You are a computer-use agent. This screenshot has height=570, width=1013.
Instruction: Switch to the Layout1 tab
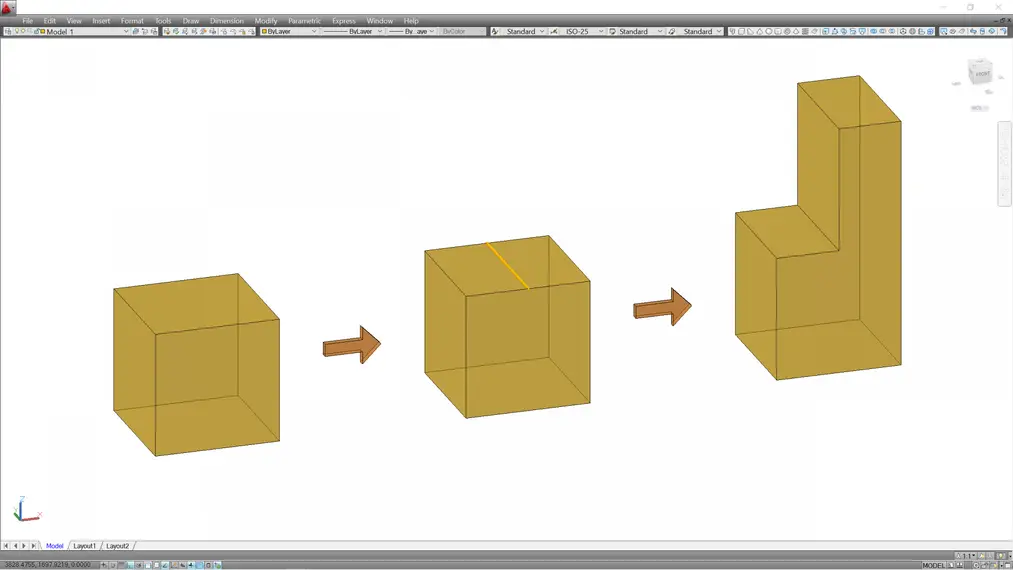[84, 546]
